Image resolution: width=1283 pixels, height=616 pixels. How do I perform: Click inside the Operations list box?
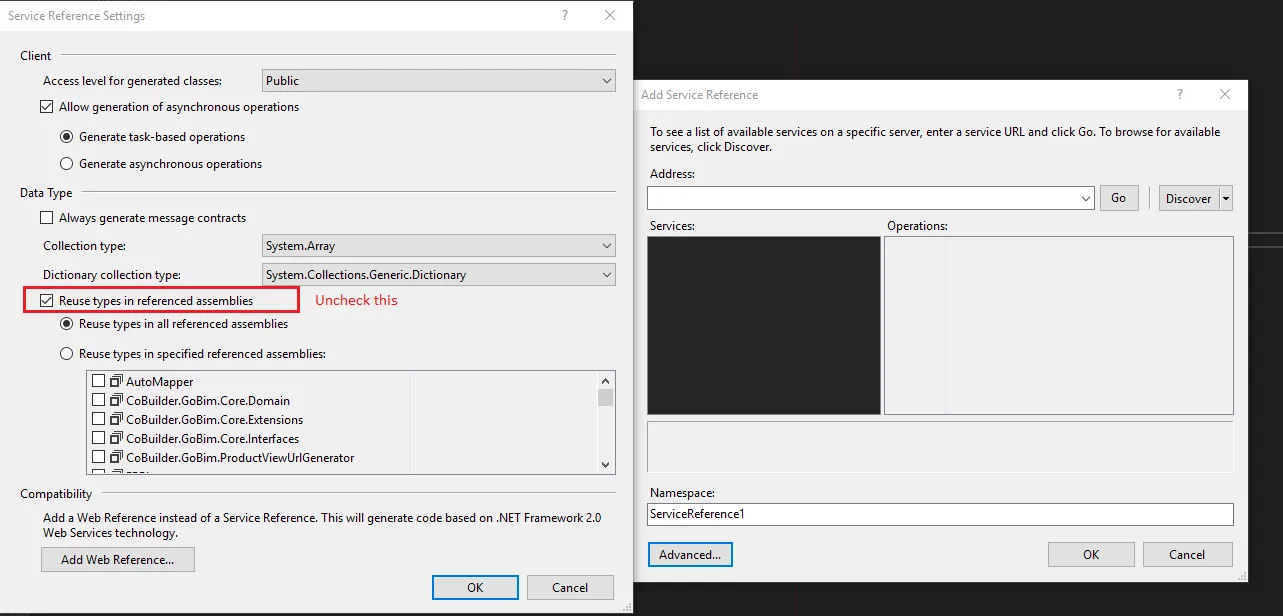point(1059,325)
